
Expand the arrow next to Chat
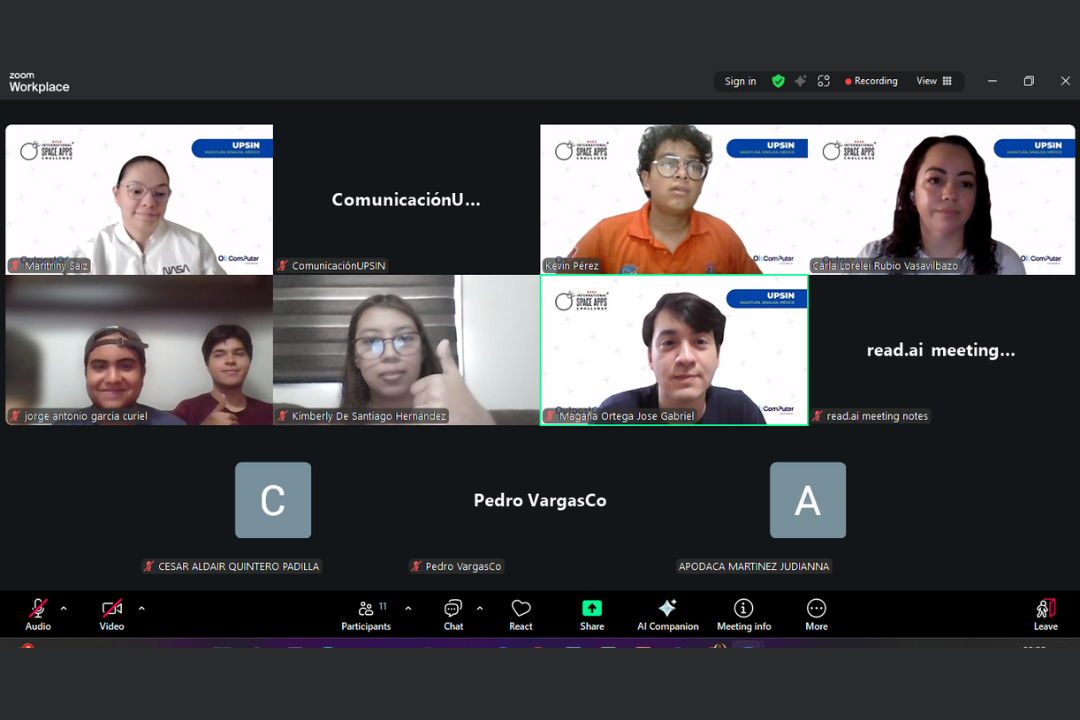point(480,608)
